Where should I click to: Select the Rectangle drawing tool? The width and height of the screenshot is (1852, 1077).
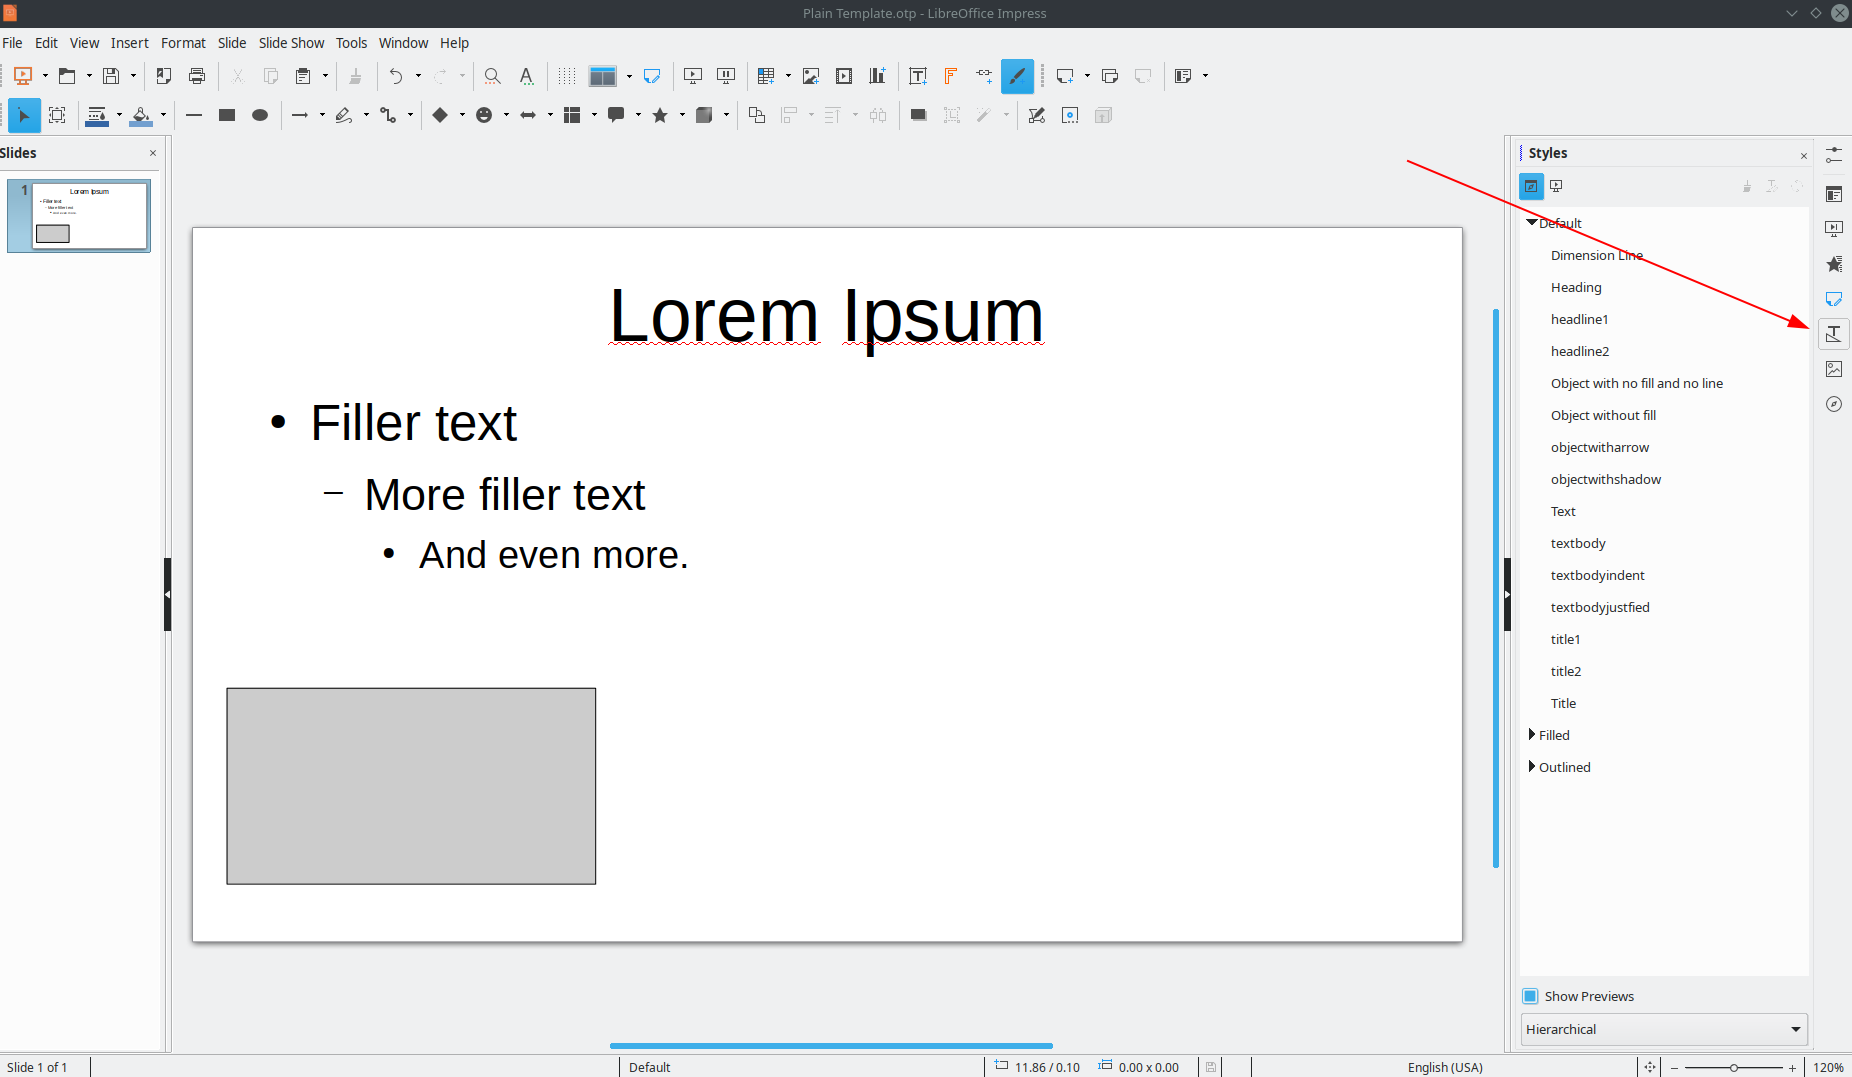point(226,115)
